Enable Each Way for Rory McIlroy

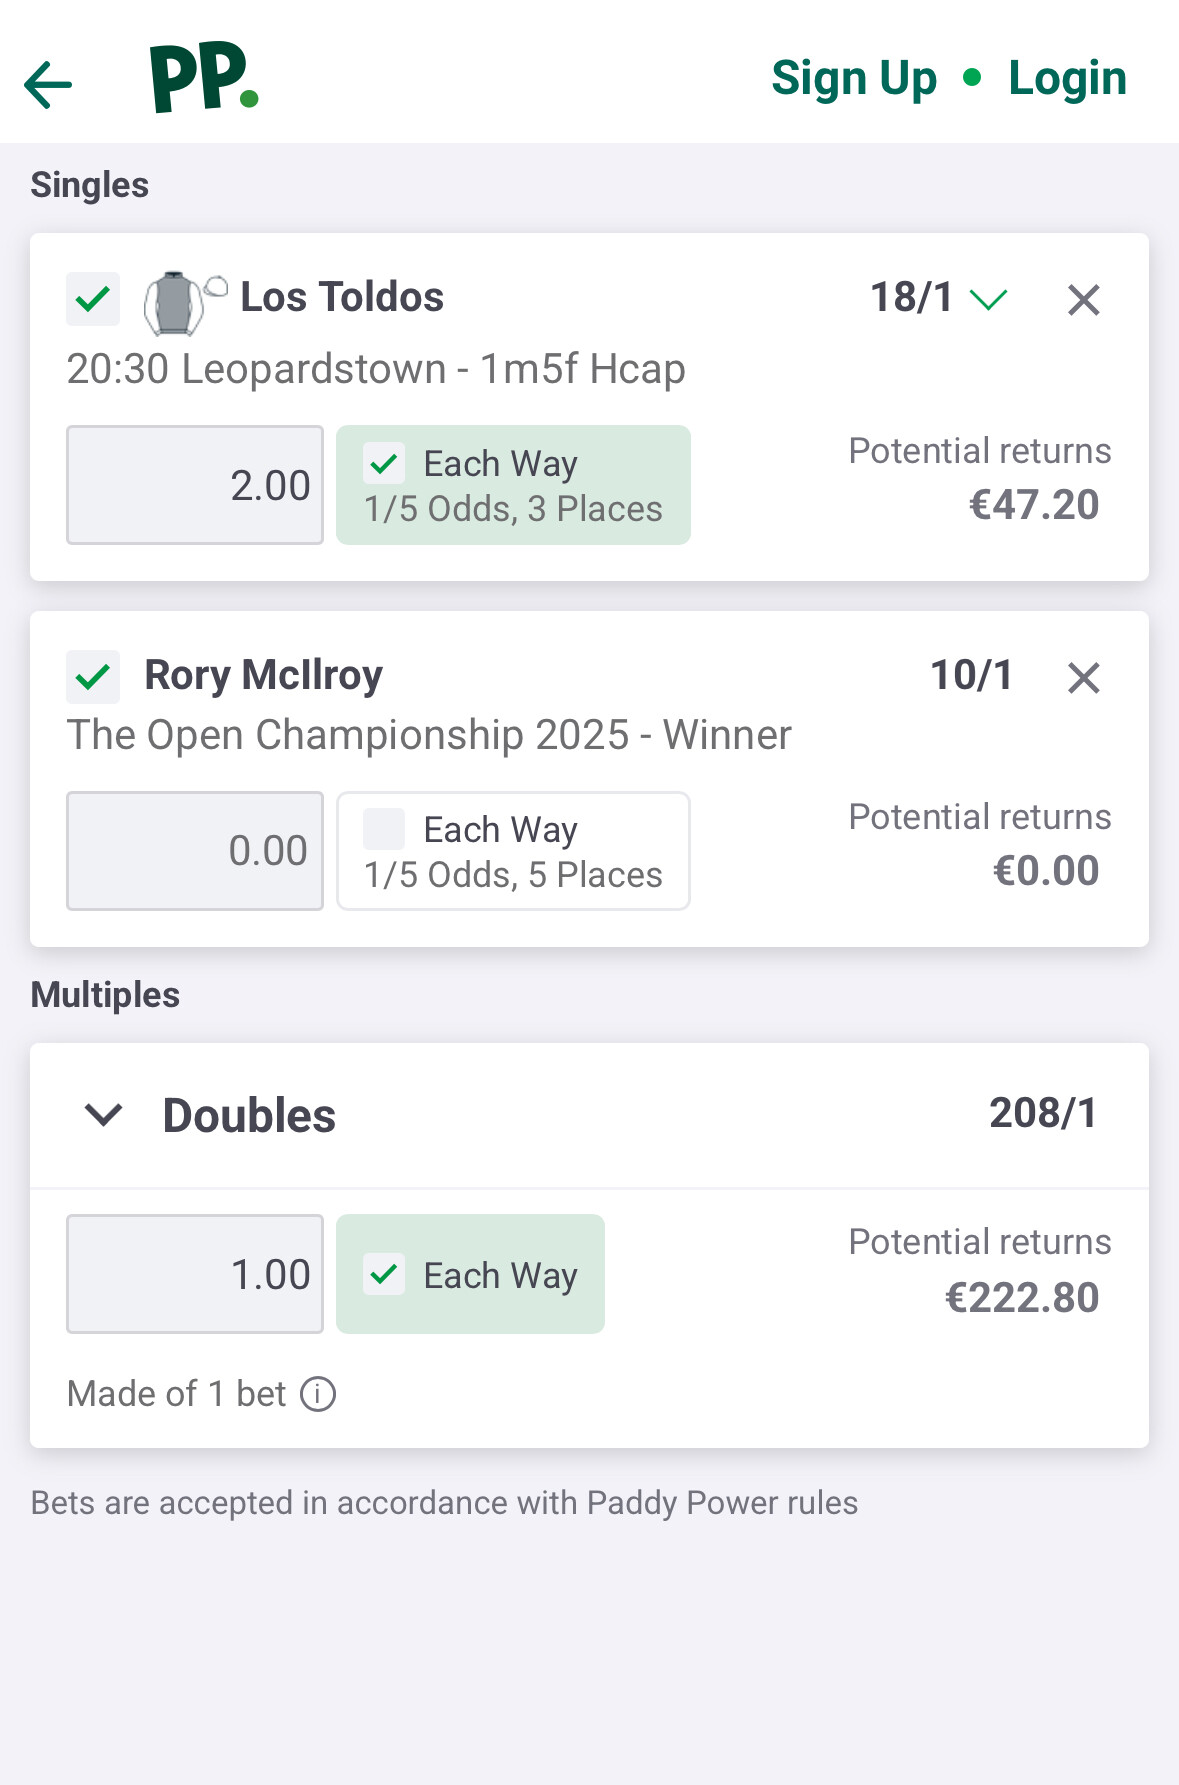pyautogui.click(x=384, y=829)
